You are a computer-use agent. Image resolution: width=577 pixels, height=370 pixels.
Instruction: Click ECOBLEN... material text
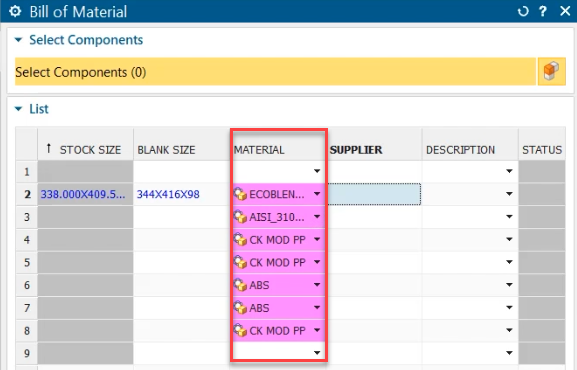(277, 194)
